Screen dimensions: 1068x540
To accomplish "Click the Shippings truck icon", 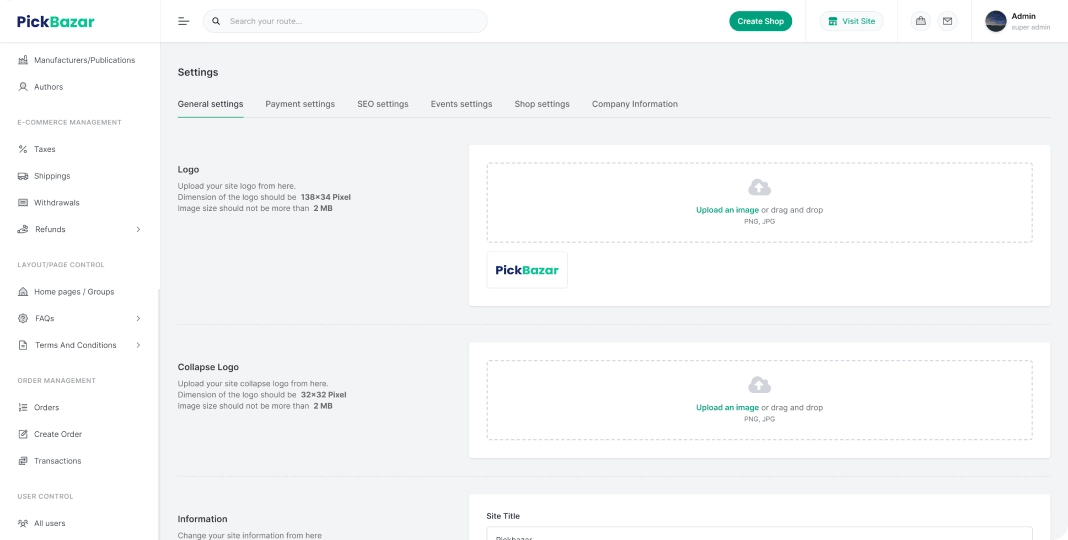I will 23,176.
